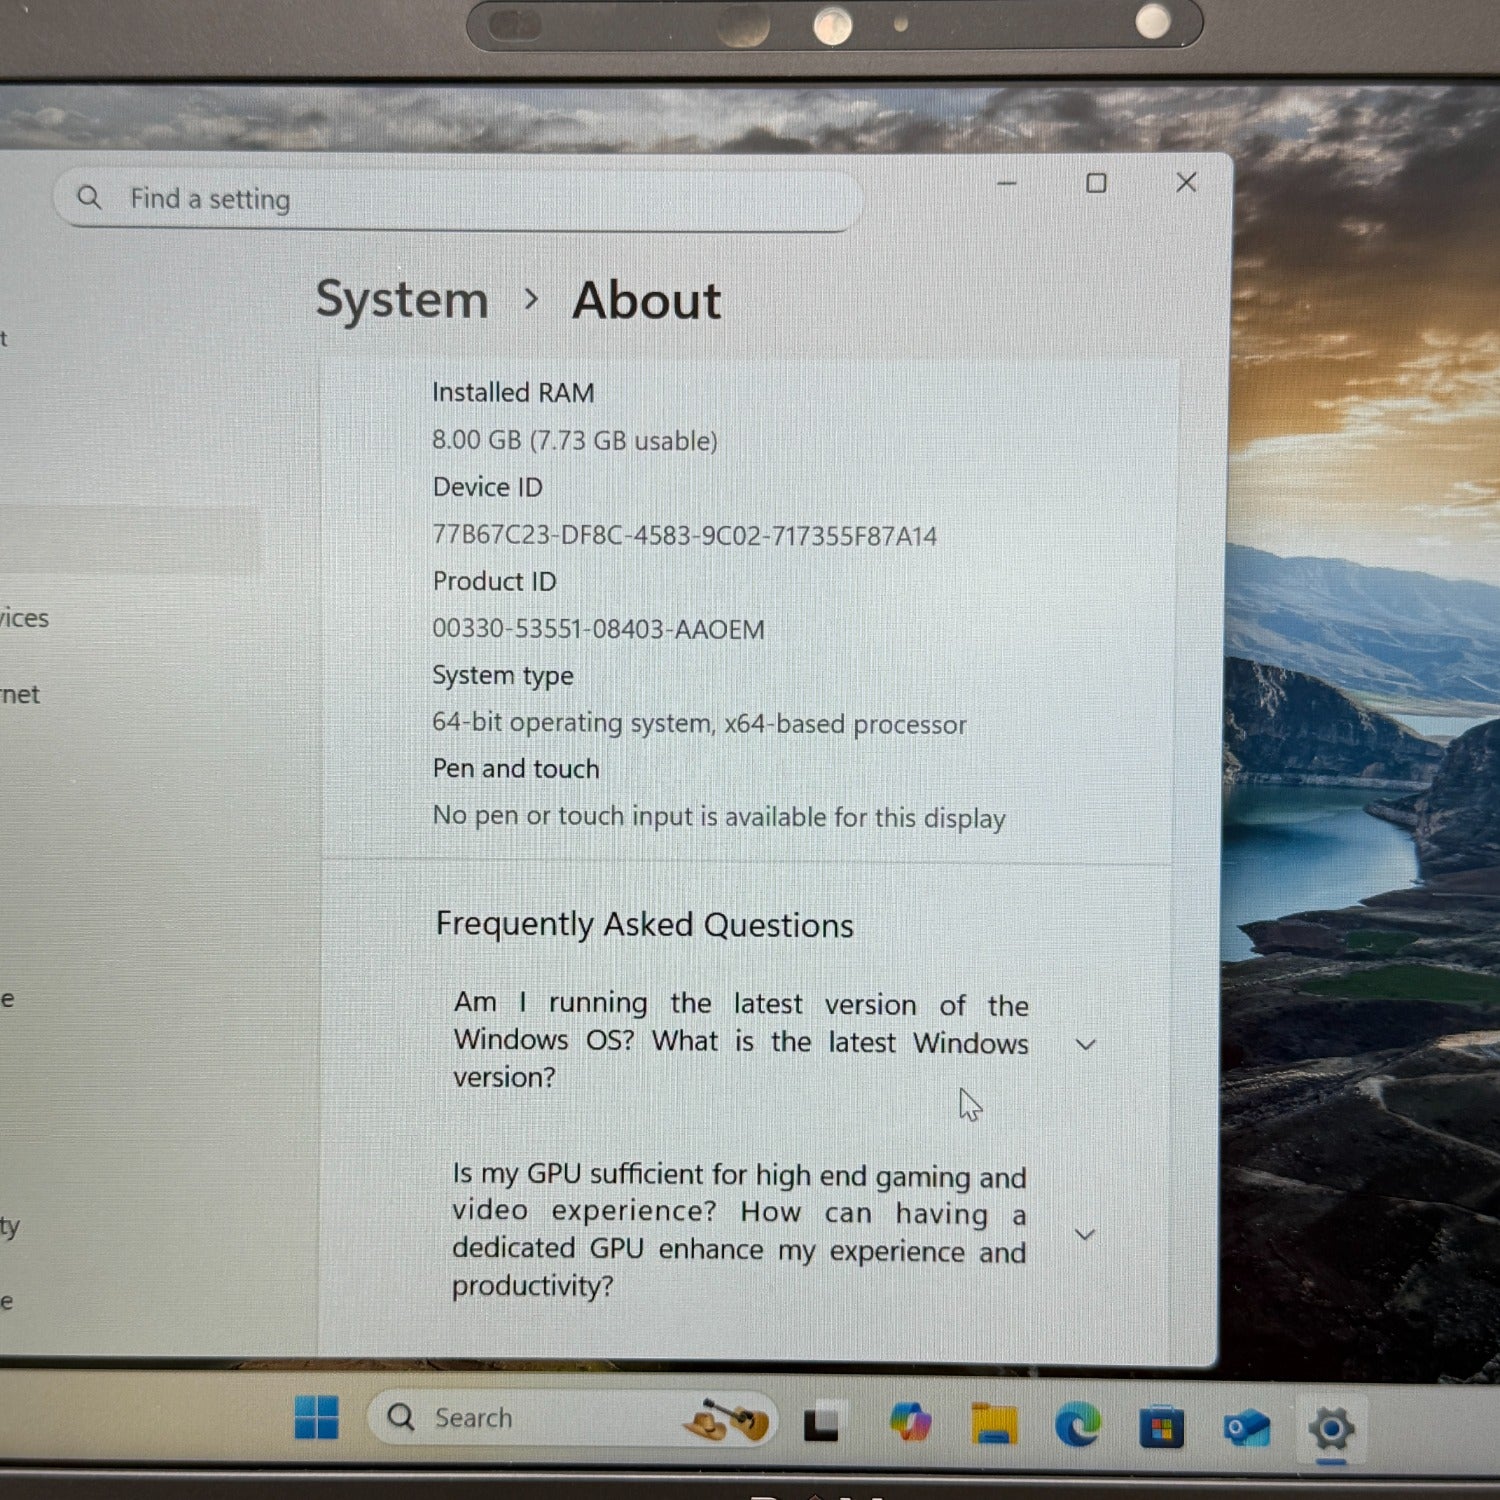Open Outlook from the taskbar
This screenshot has height=1500, width=1500.
pos(1246,1427)
